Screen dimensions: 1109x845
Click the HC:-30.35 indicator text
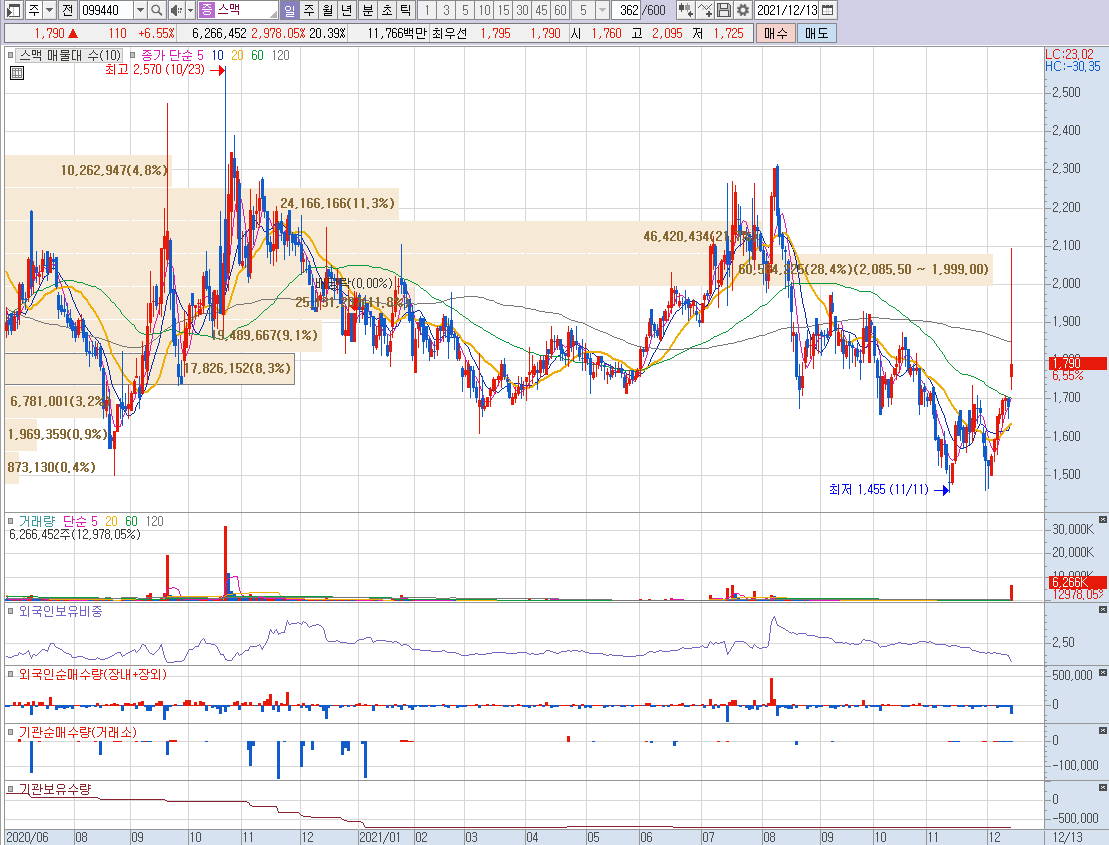(x=1073, y=66)
